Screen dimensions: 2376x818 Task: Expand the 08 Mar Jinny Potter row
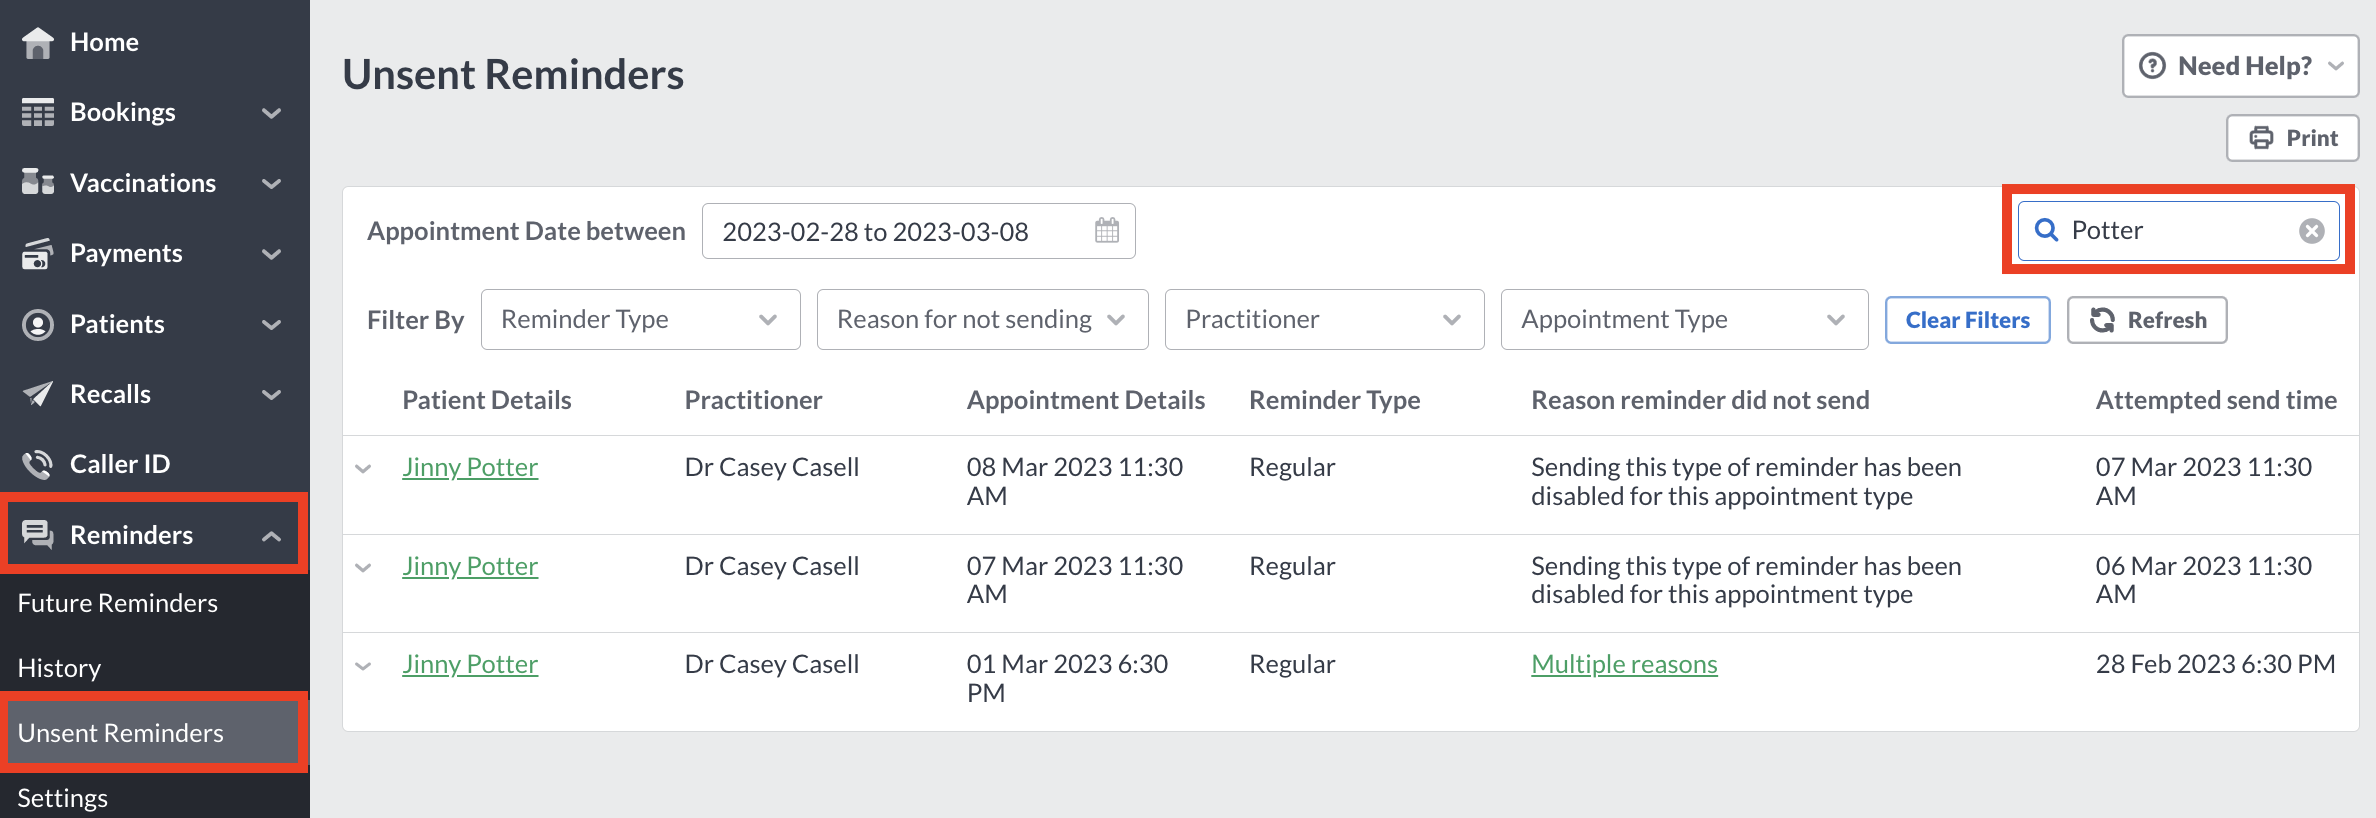[x=364, y=468]
